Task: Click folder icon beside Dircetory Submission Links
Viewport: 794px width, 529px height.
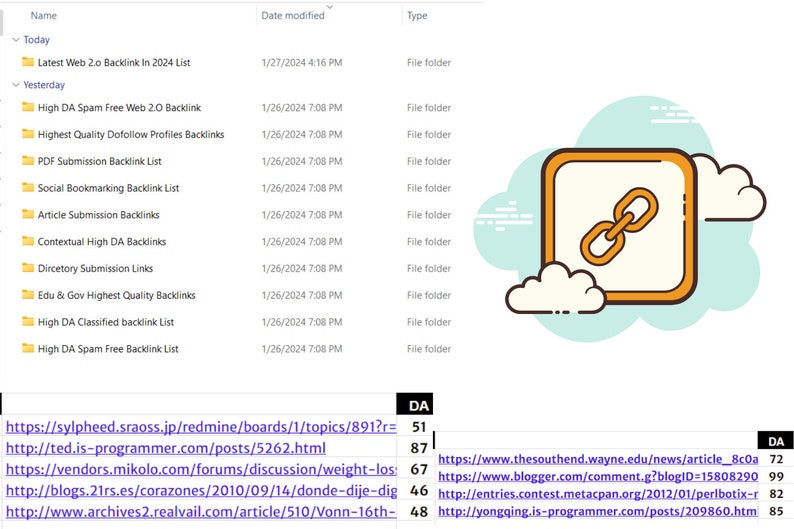Action: point(28,268)
